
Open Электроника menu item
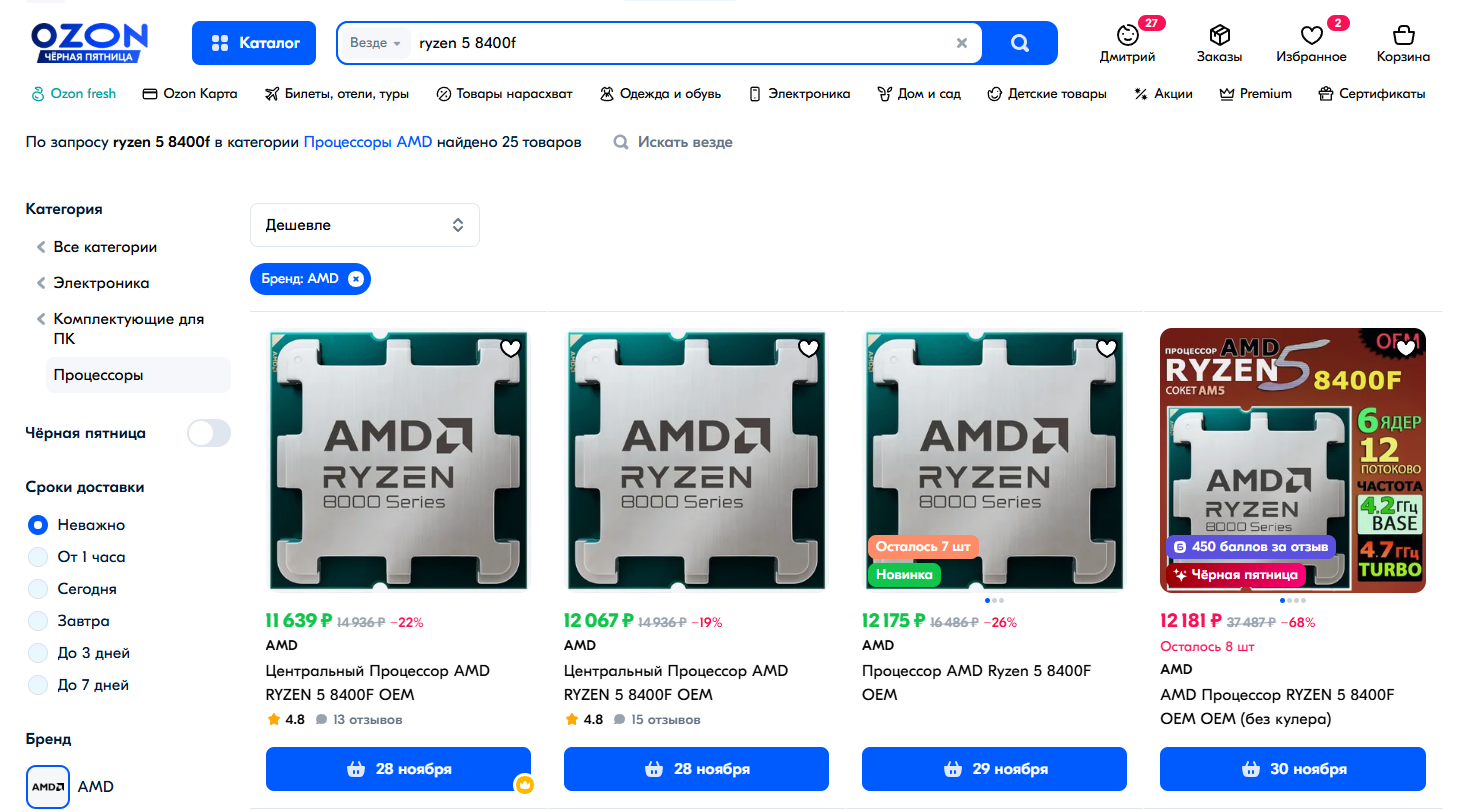click(799, 93)
